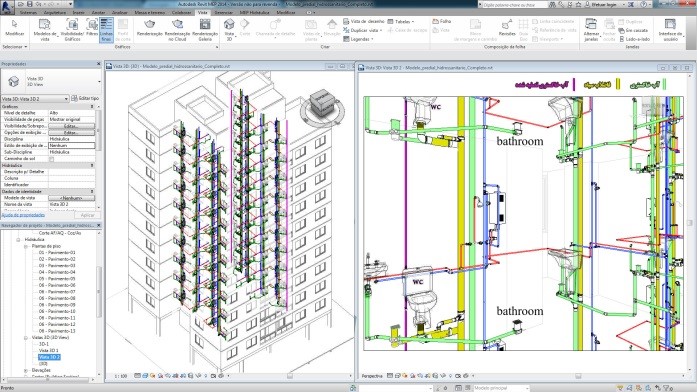Click the Open folder icon in quick access toolbar

pyautogui.click(x=21, y=4)
